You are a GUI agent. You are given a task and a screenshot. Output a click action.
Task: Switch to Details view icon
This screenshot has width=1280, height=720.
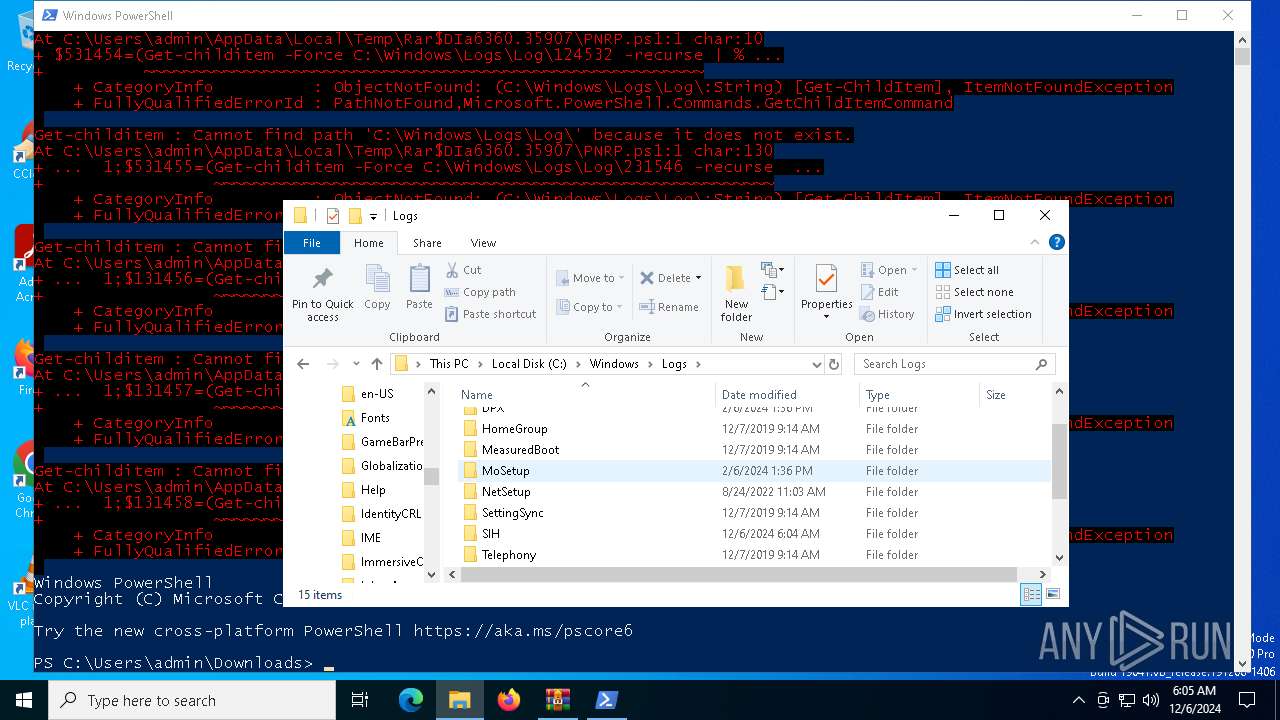coord(1031,595)
